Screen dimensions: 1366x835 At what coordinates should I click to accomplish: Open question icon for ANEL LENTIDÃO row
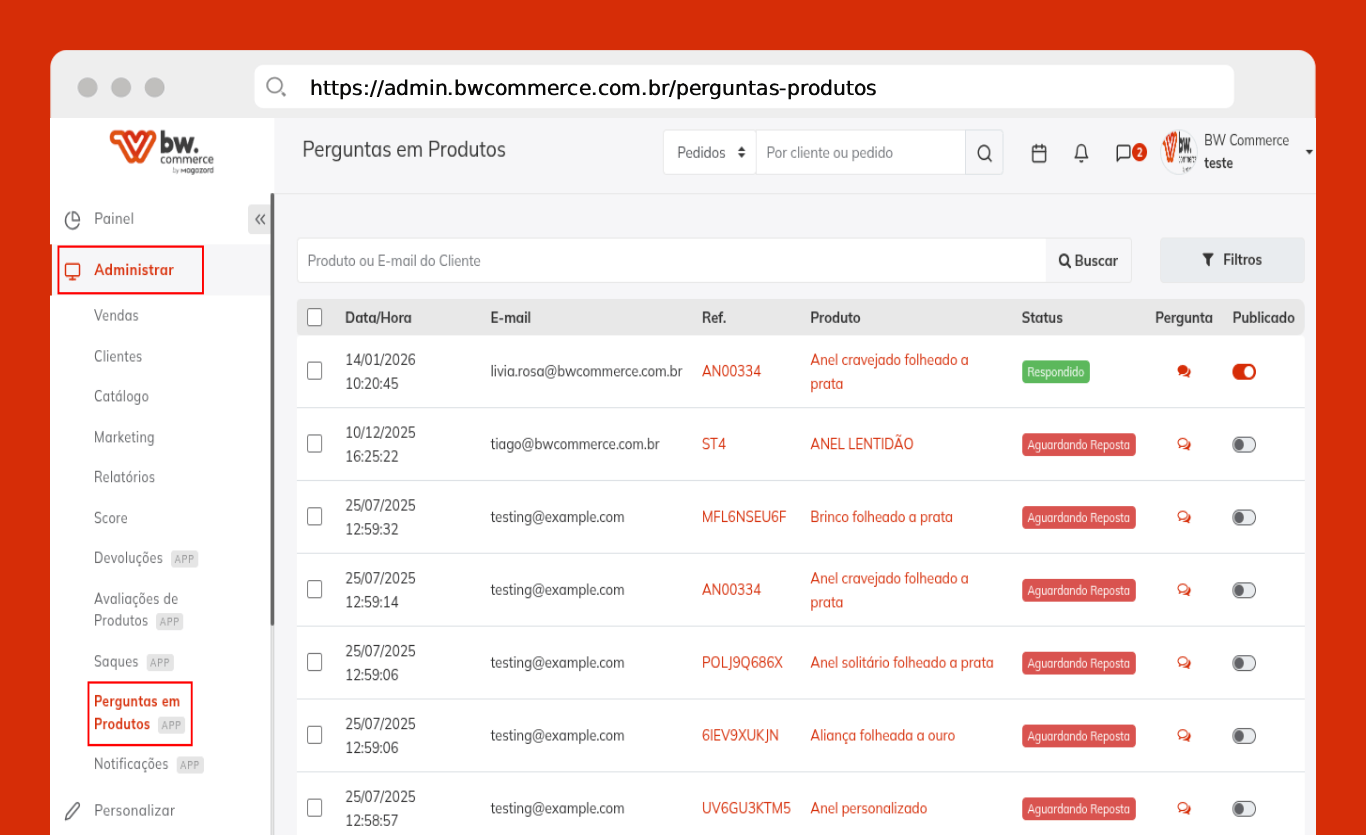point(1184,445)
